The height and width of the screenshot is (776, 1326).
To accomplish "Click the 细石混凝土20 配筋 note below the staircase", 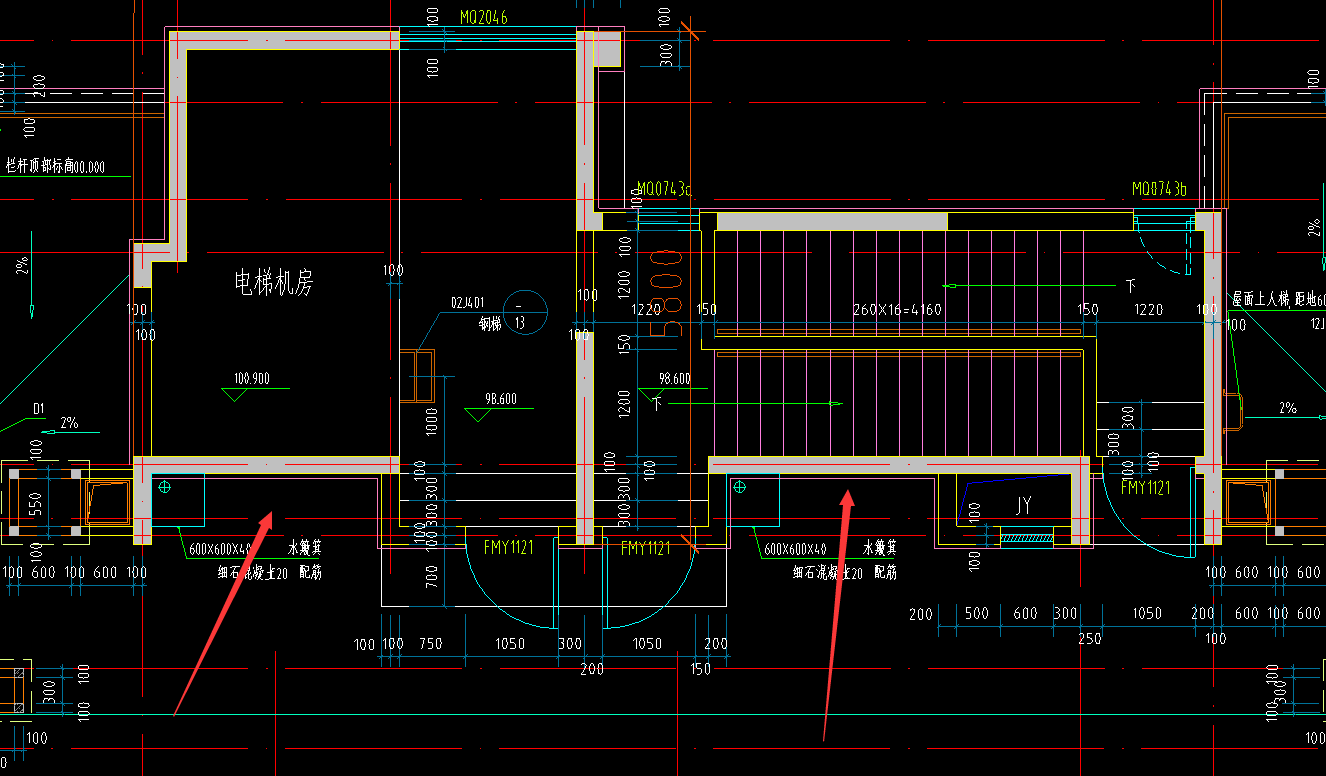I will pos(844,573).
